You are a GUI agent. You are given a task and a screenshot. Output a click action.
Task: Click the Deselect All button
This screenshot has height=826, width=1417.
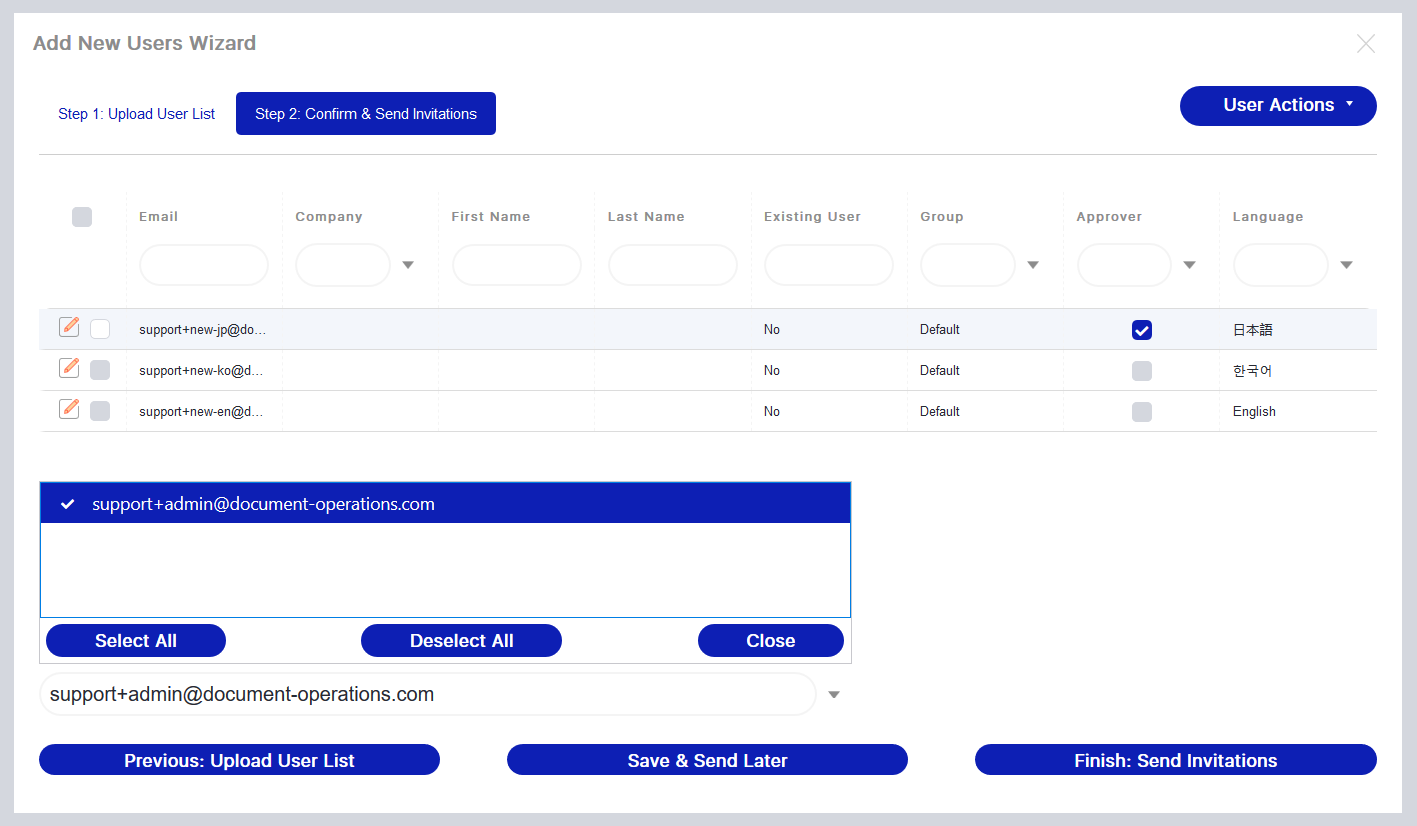[461, 641]
